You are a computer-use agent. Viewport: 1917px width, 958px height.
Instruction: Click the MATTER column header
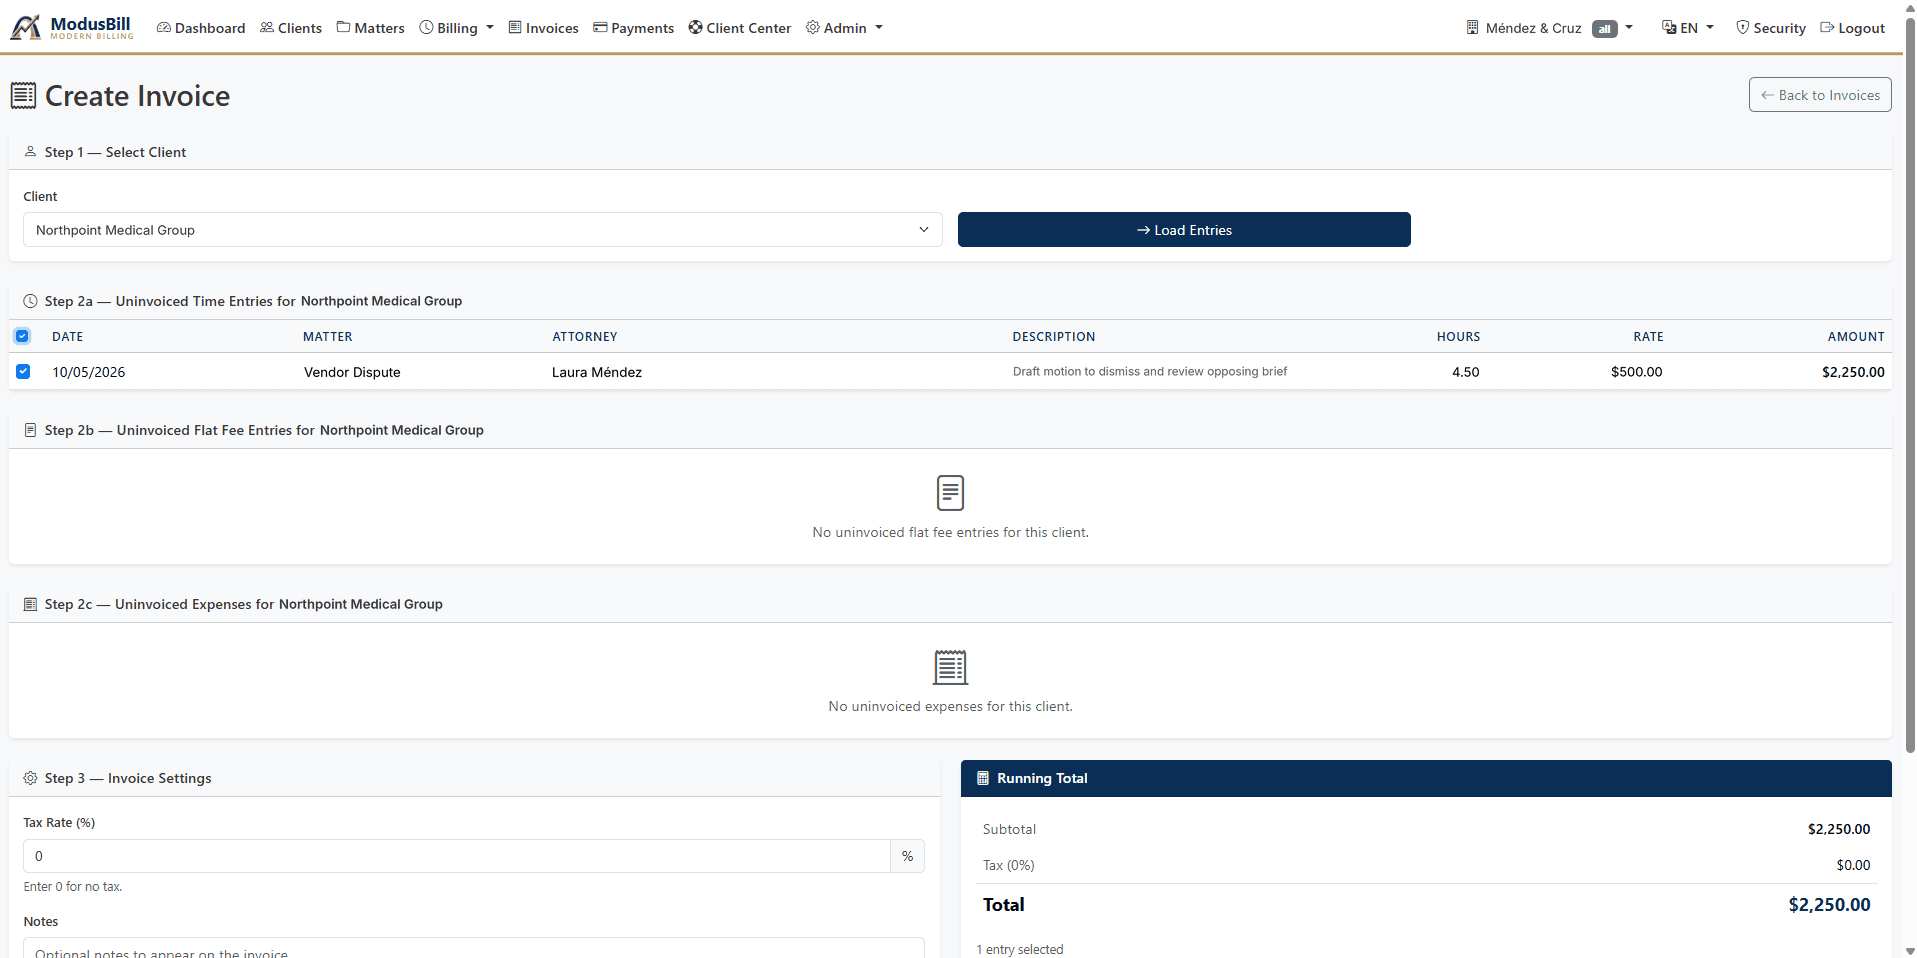pos(328,337)
